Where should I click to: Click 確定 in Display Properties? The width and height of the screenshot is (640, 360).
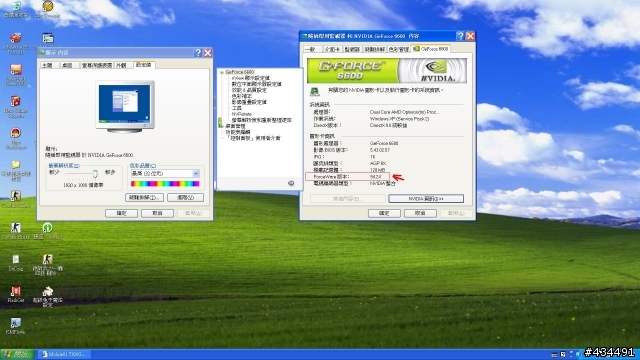point(121,213)
